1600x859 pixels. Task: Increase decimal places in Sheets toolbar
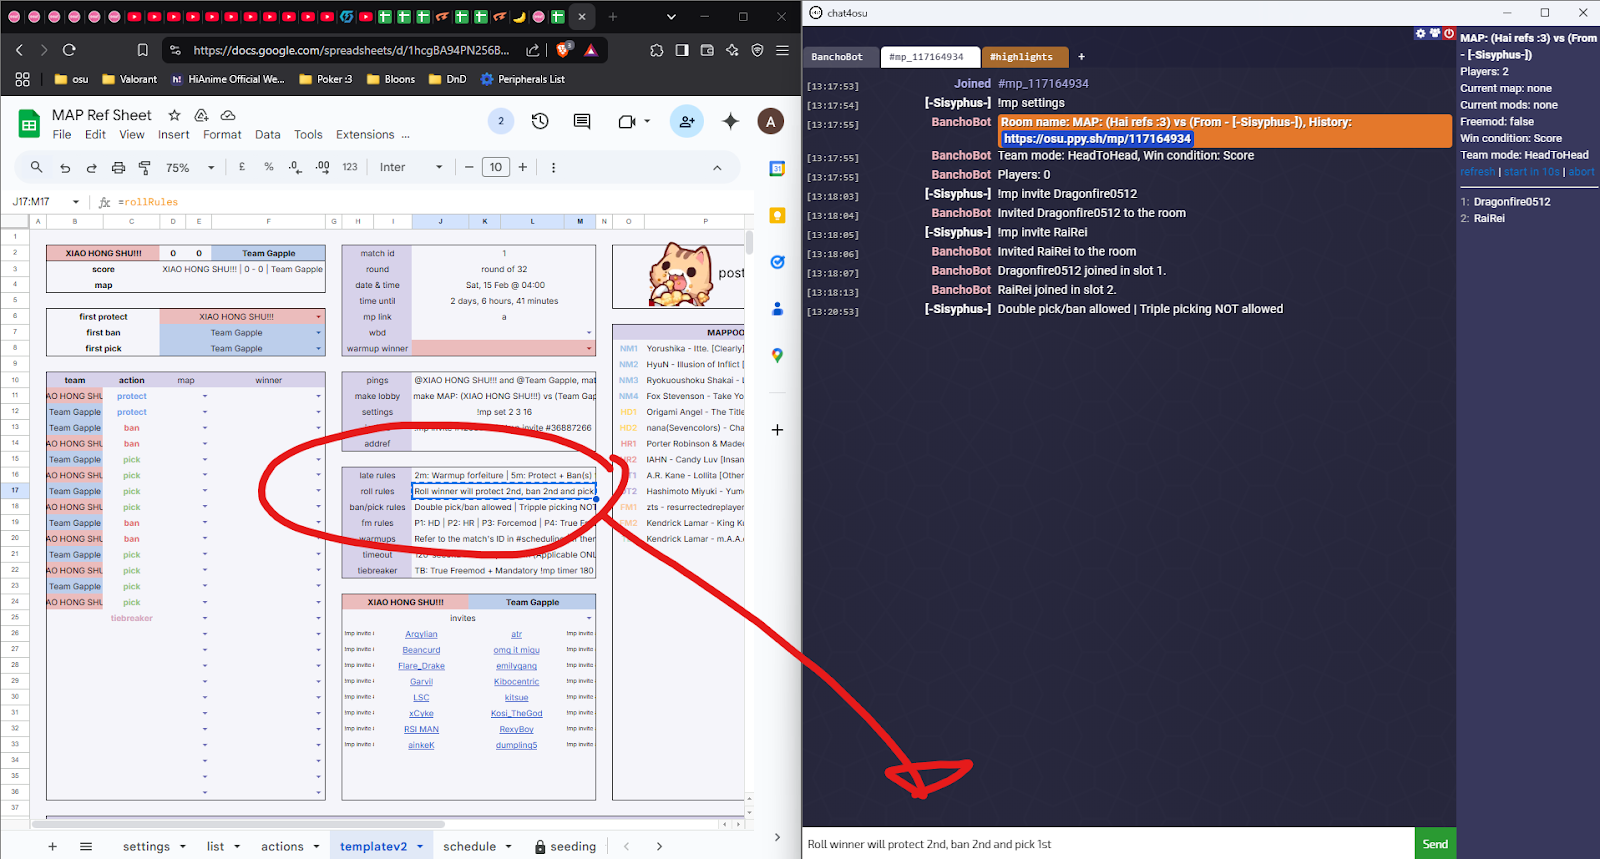322,167
